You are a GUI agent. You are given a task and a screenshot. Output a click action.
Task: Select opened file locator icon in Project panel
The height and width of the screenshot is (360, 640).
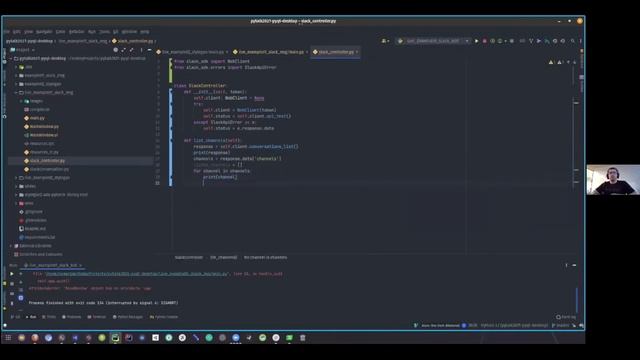click(x=116, y=50)
